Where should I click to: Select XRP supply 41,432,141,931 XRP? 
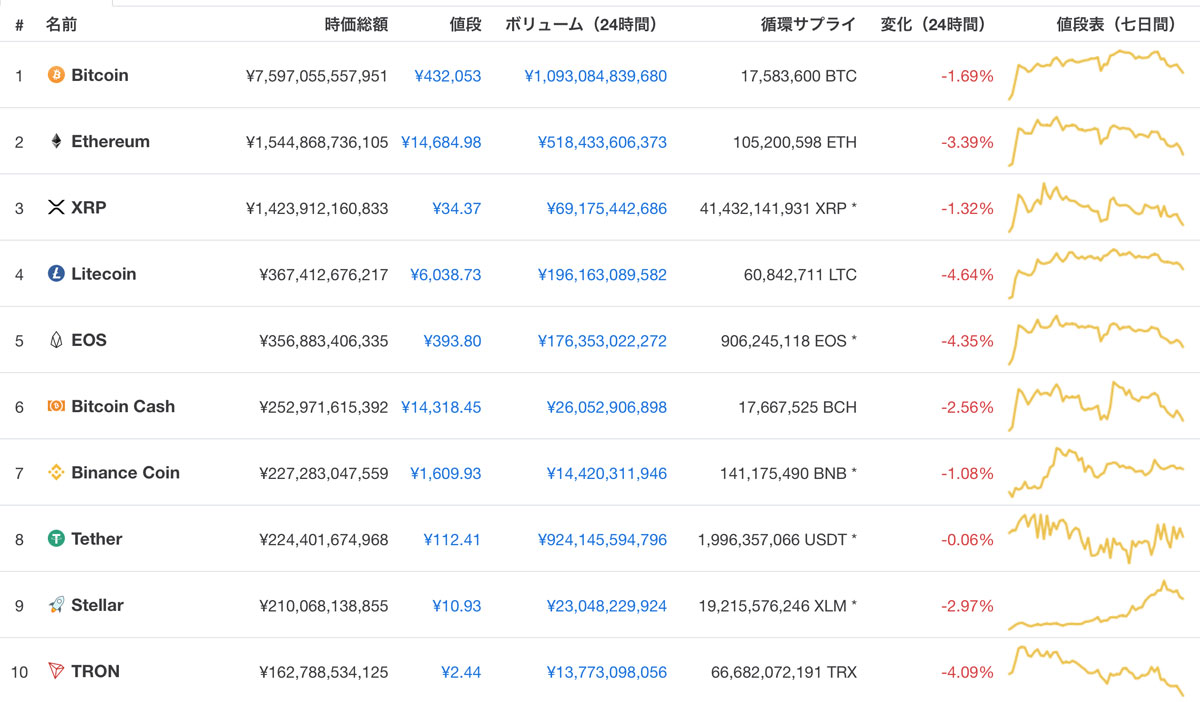[x=778, y=208]
